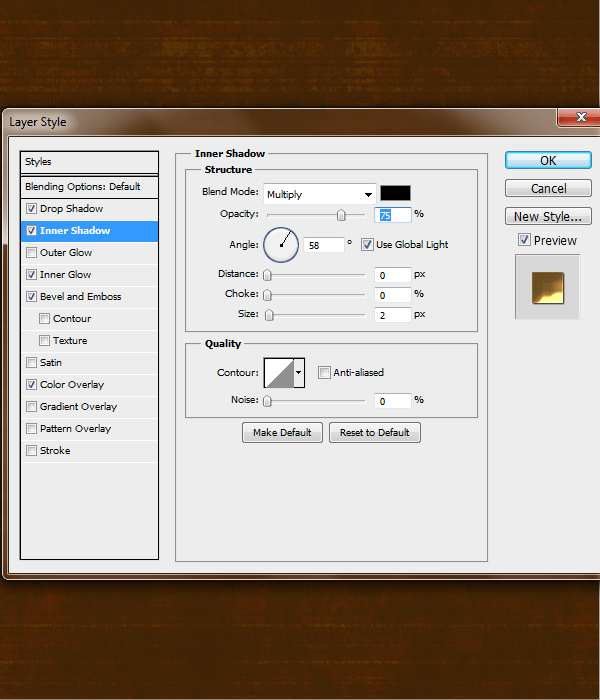Click the Distance slider handle

[x=267, y=275]
